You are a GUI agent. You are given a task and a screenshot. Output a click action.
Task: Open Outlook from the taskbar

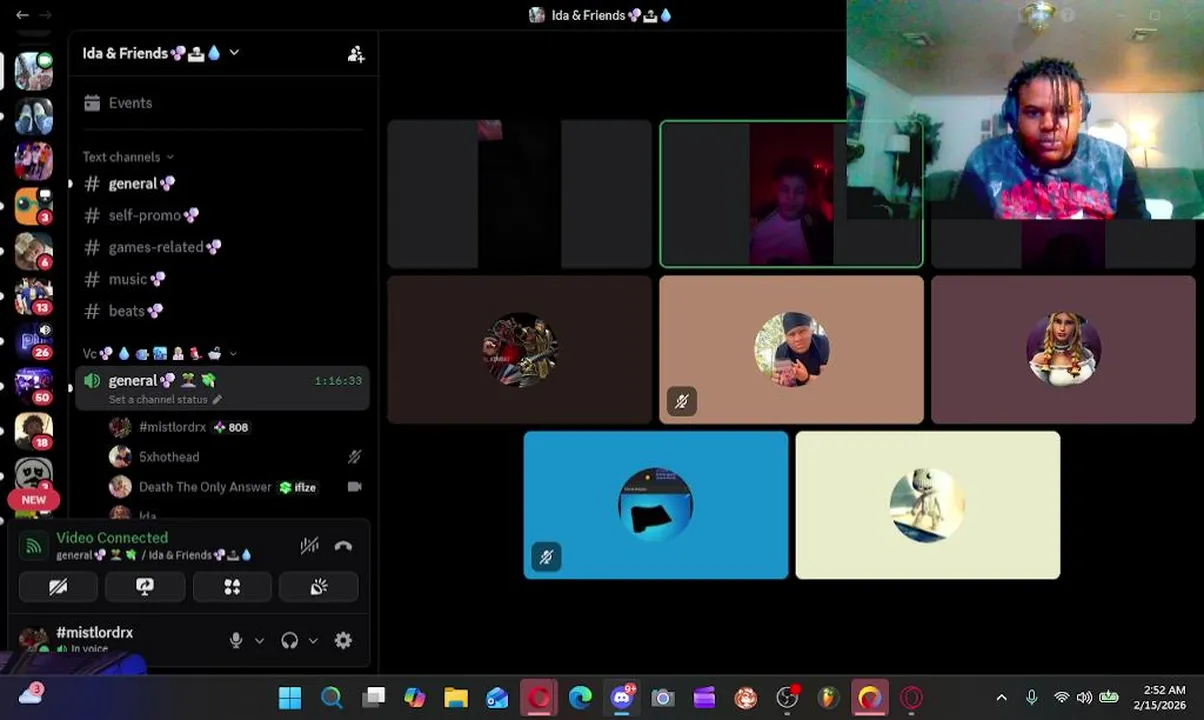(497, 698)
